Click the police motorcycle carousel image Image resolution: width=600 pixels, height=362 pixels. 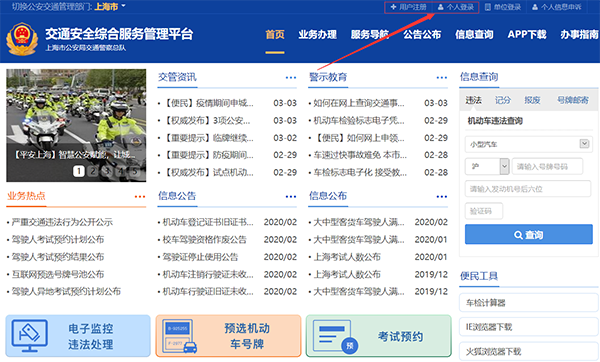76,125
